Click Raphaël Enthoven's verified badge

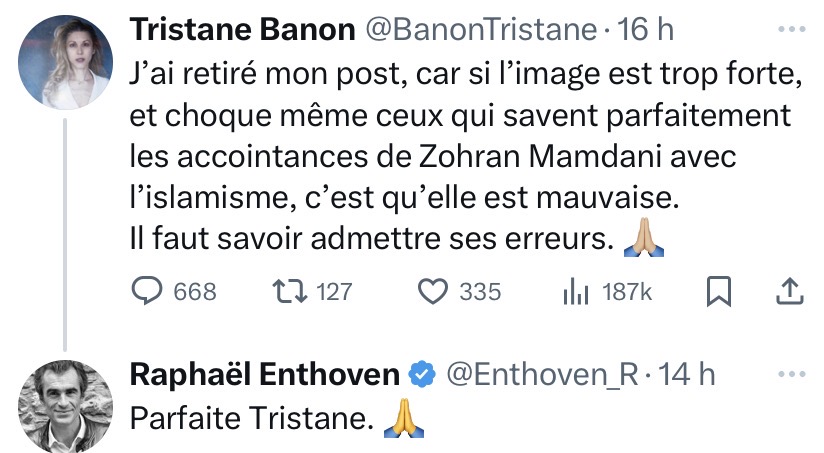(x=423, y=375)
